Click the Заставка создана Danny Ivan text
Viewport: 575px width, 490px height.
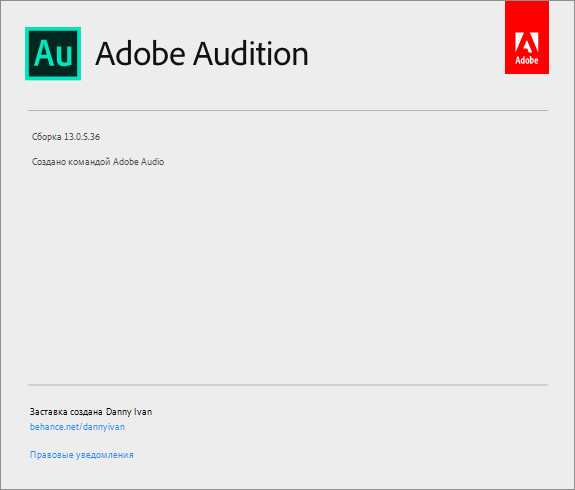(x=91, y=412)
